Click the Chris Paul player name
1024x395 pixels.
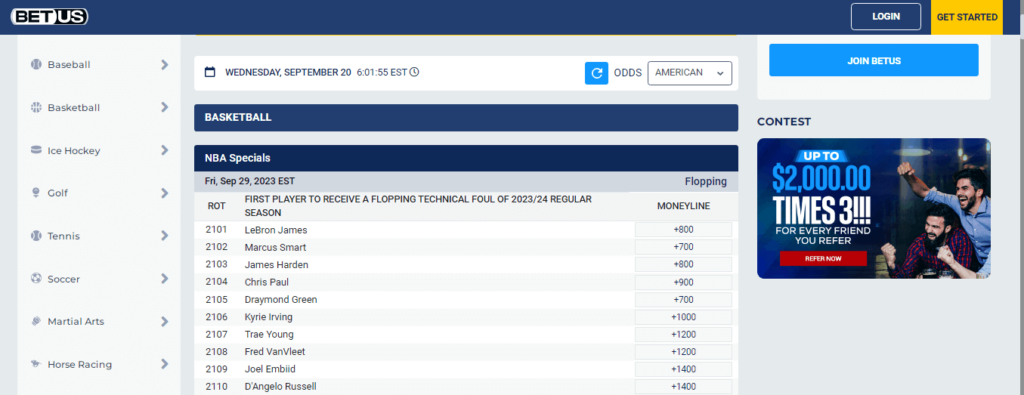[x=266, y=282]
